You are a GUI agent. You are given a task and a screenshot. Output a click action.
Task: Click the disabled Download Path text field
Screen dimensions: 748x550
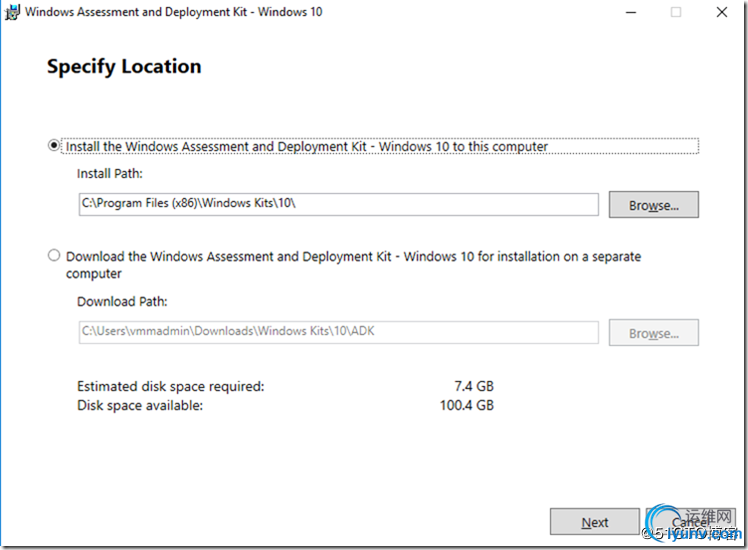point(339,332)
